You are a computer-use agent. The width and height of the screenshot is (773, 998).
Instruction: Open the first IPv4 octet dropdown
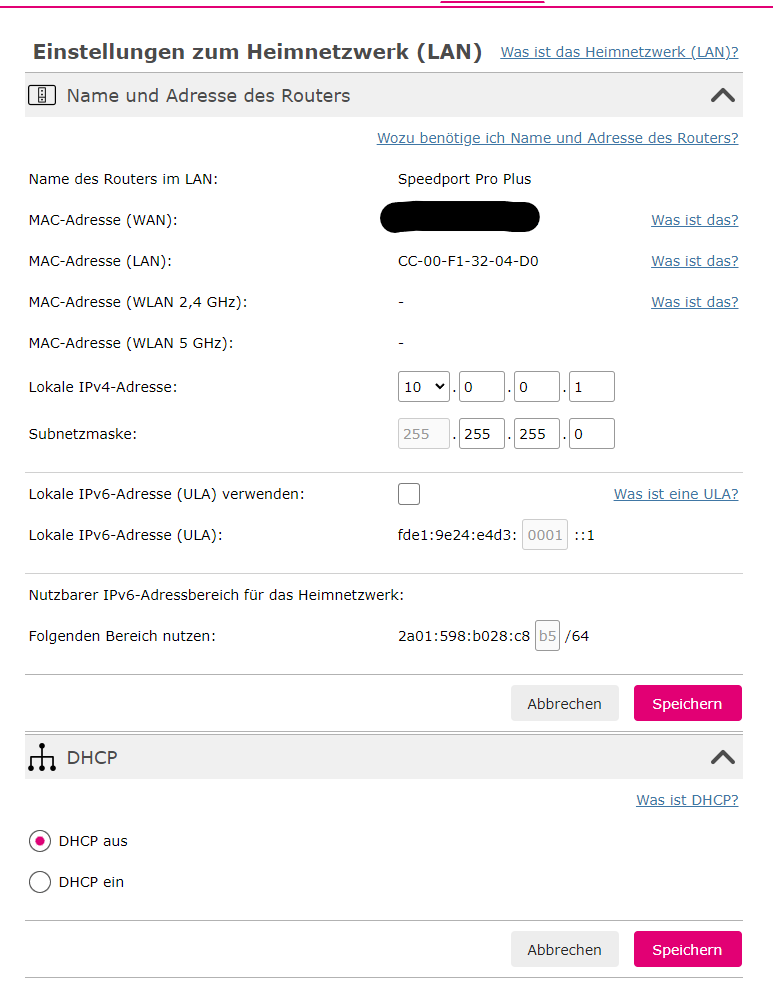[424, 386]
